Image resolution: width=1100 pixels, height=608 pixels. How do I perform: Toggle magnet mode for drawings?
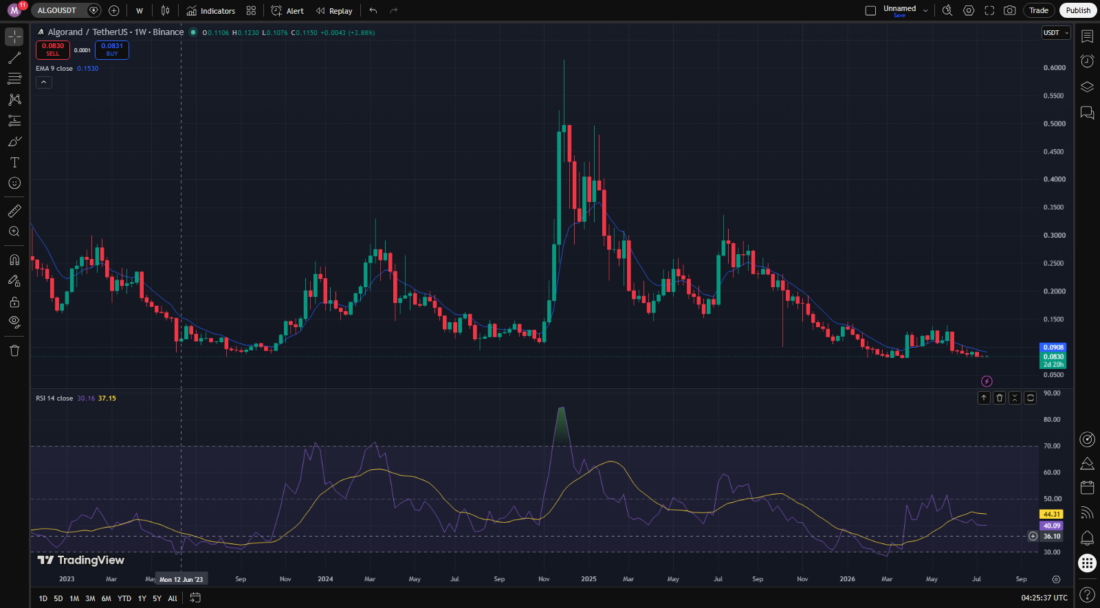coord(15,259)
